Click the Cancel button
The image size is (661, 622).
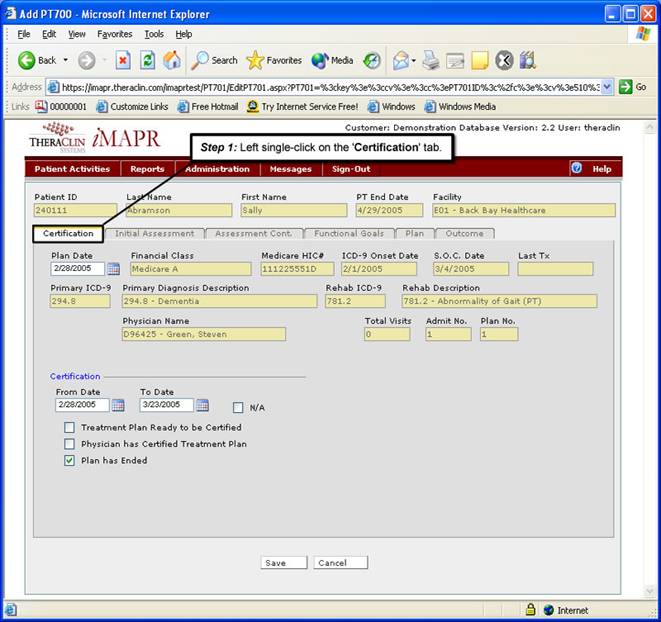click(340, 563)
